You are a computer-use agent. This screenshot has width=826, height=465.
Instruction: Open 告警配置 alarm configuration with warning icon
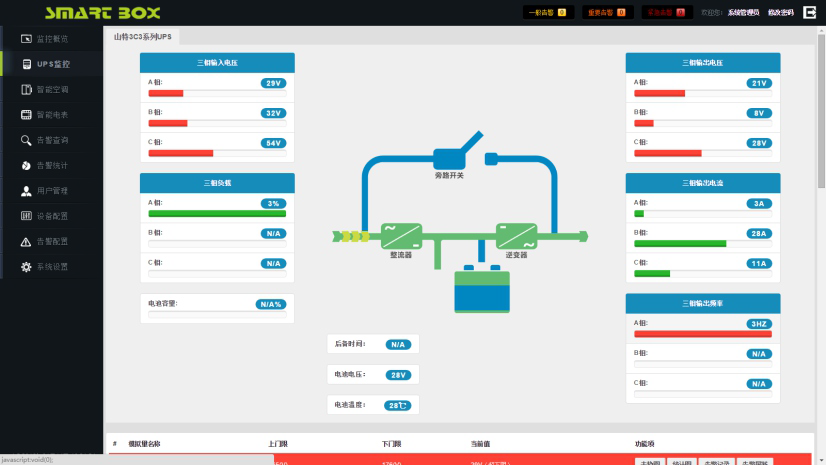coord(52,241)
